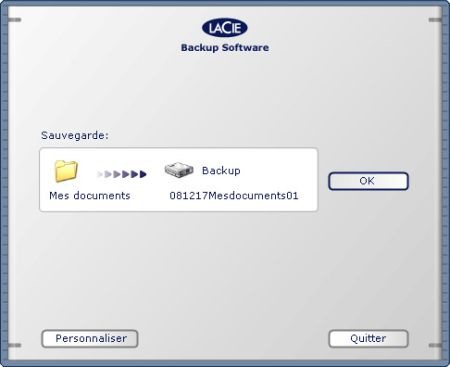Image resolution: width=450 pixels, height=367 pixels.
Task: Click the Backup drive icon
Action: click(x=179, y=170)
